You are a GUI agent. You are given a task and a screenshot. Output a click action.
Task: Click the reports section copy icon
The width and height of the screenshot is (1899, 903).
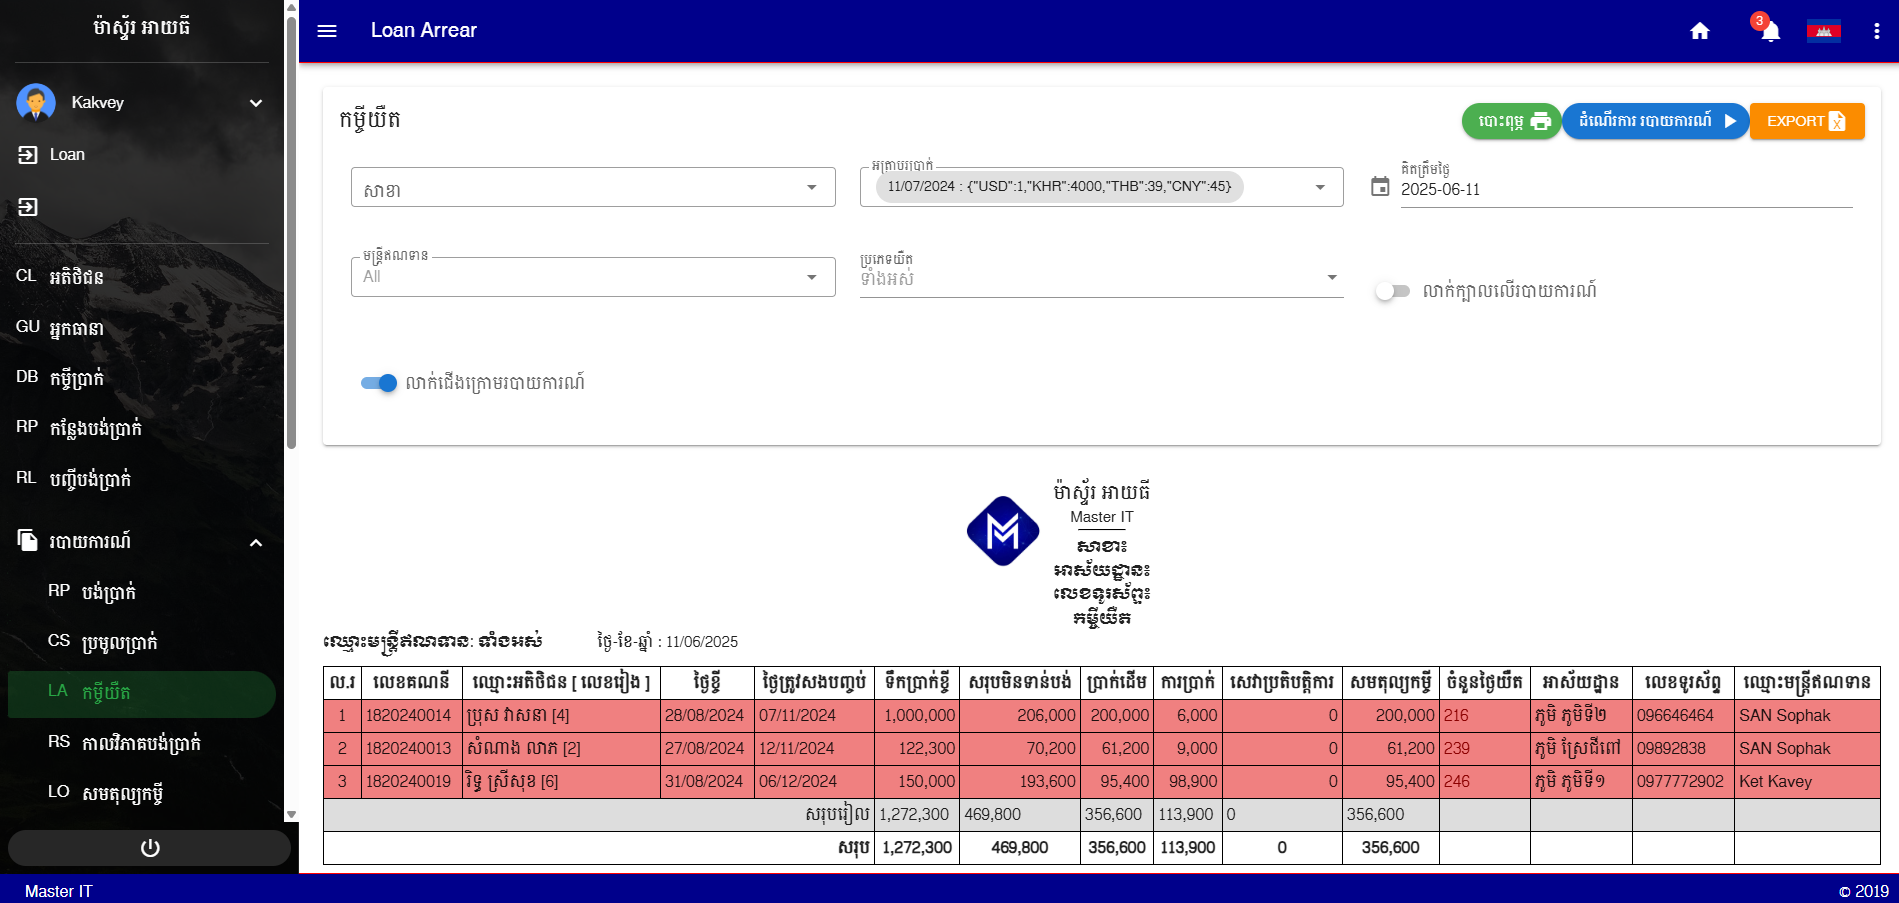28,540
